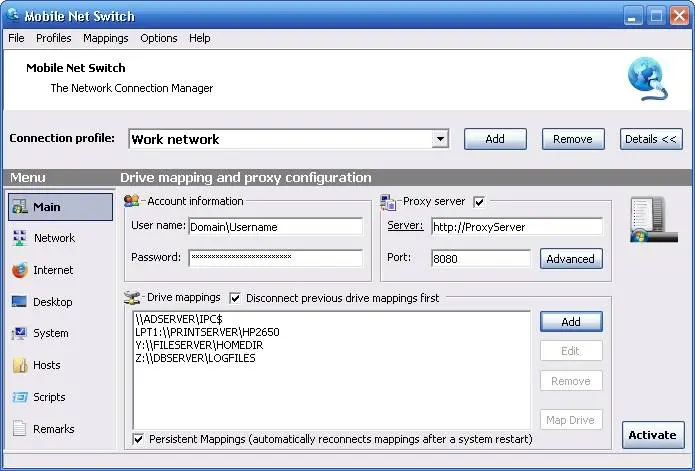Click the Main sidebar icon
This screenshot has height=471, width=695.
tap(20, 207)
